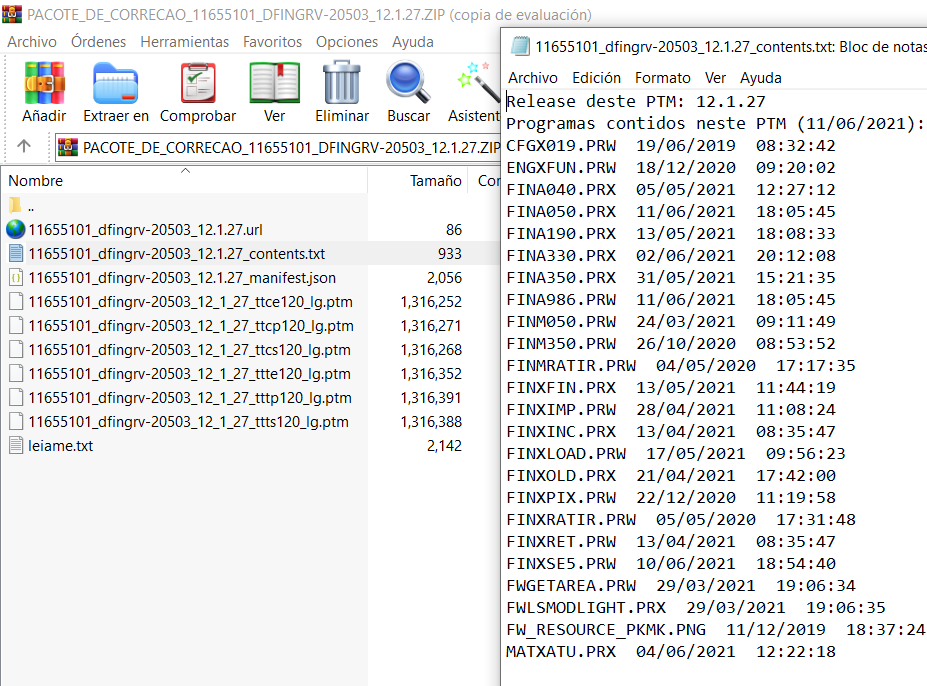Click MATXATU.PRX line in Notepad

coord(671,652)
